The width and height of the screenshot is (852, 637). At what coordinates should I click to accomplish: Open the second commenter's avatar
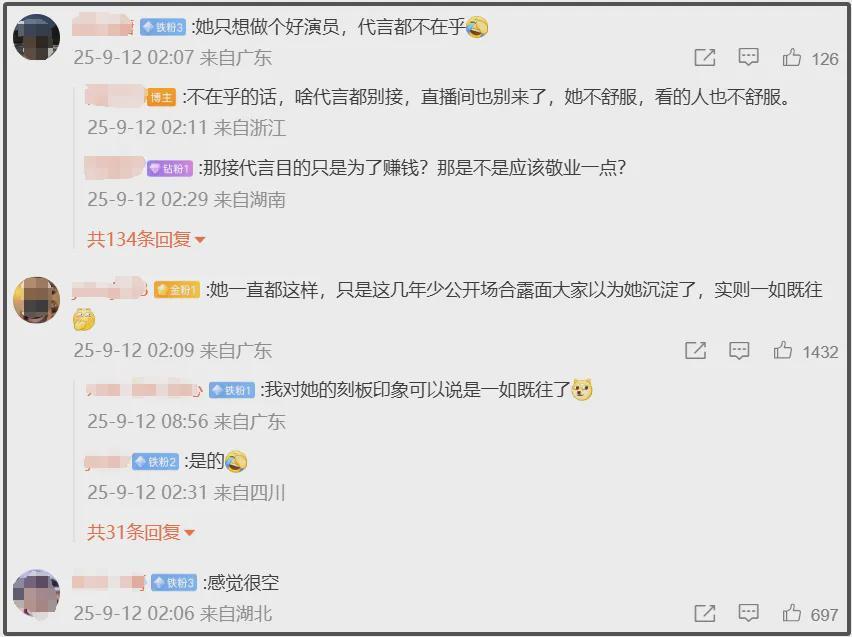pyautogui.click(x=36, y=299)
